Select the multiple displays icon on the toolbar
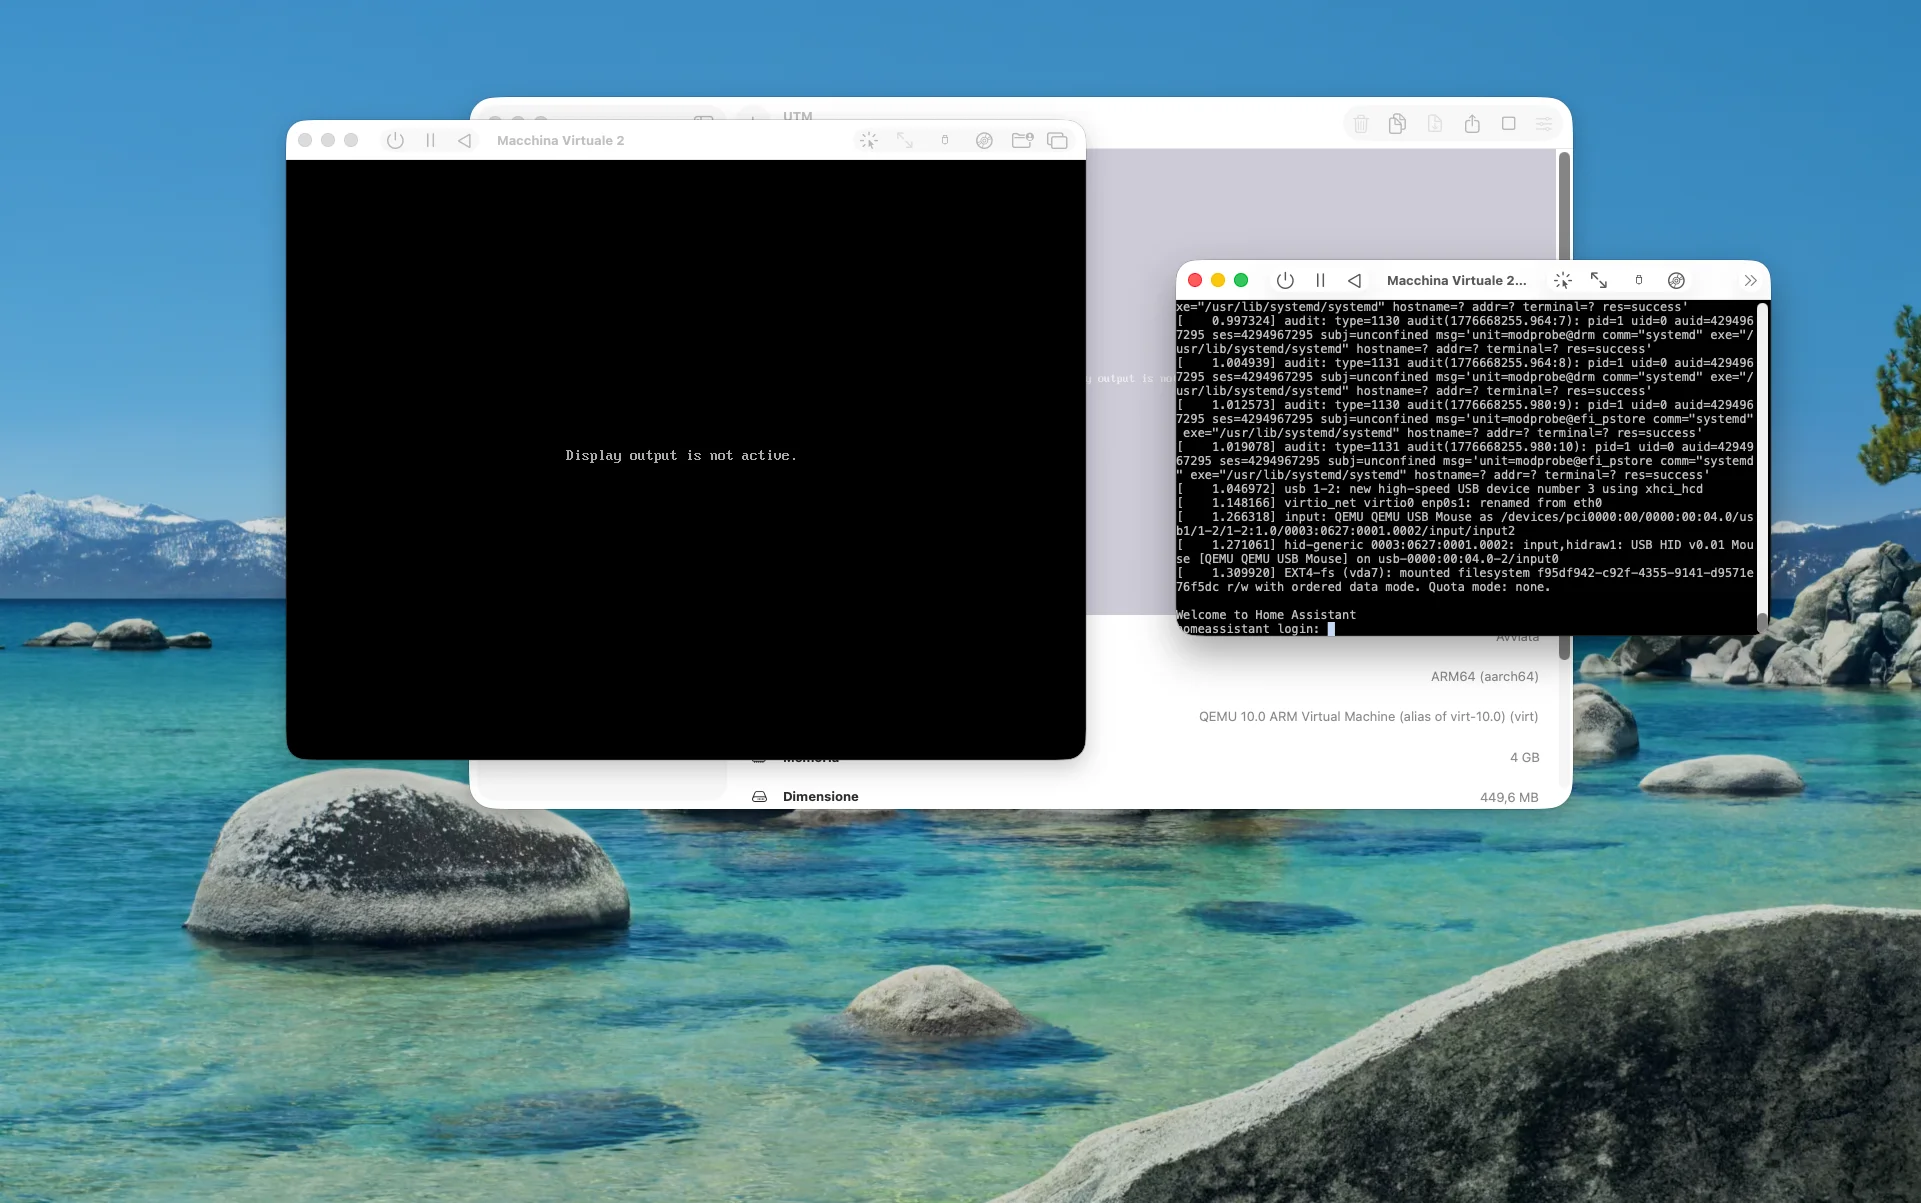 [x=1058, y=140]
